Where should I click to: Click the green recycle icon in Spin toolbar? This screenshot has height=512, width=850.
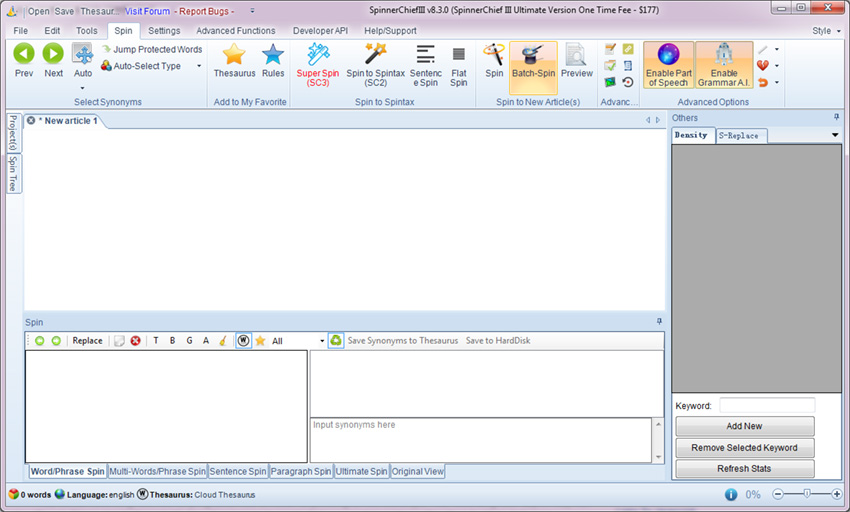tap(336, 340)
